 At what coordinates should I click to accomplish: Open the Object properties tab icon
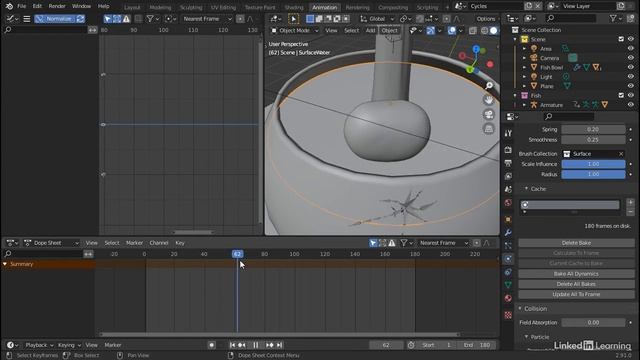(508, 219)
